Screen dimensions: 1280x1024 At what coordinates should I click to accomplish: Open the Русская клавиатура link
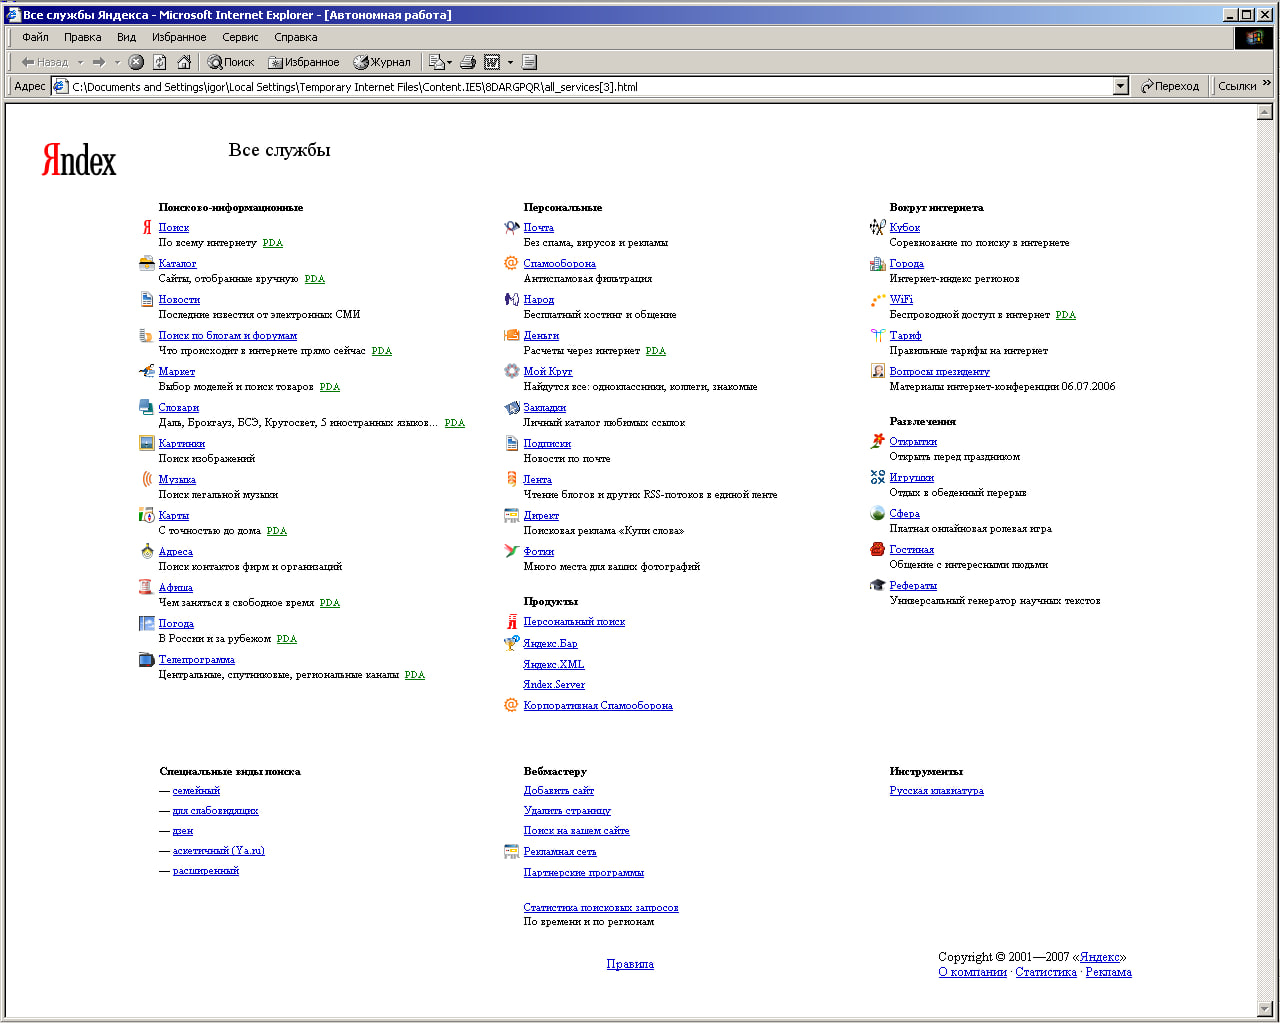click(937, 790)
